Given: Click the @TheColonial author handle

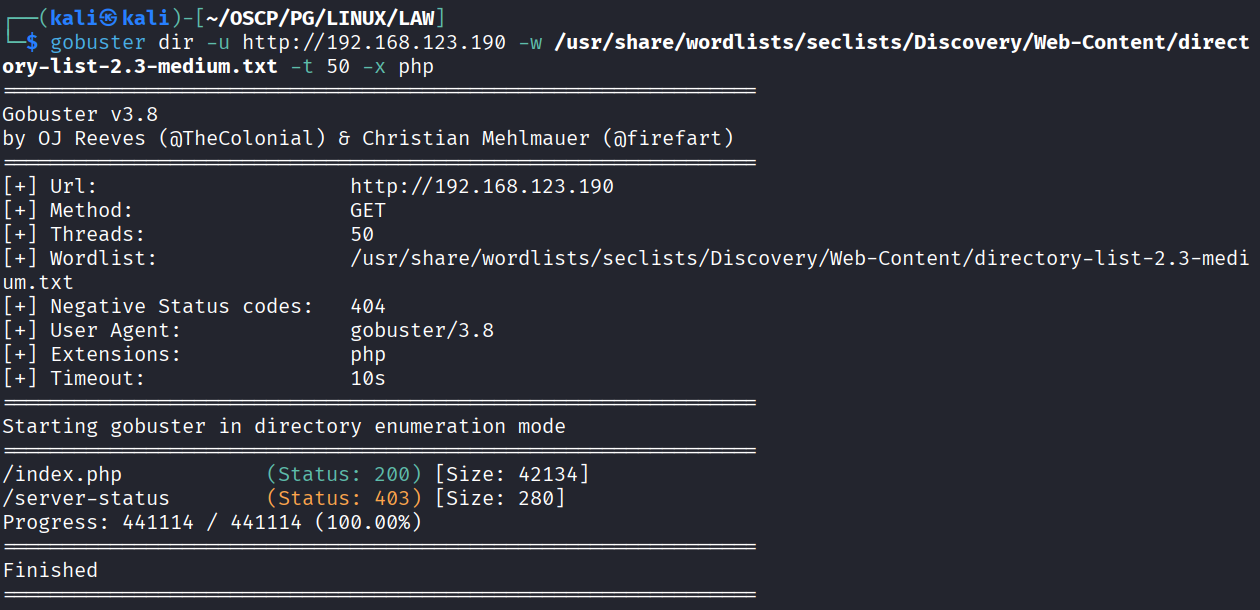Looking at the screenshot, I should click(x=242, y=138).
